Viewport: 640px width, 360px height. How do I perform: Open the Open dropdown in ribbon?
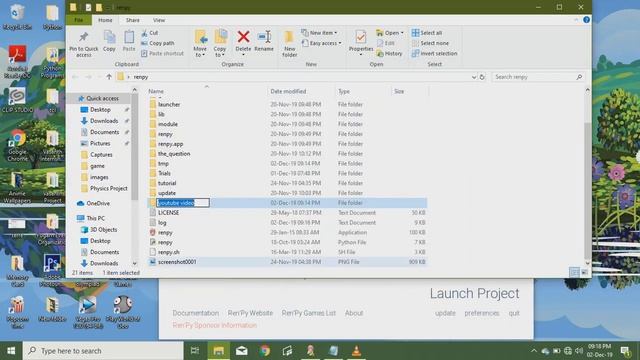pyautogui.click(x=390, y=33)
